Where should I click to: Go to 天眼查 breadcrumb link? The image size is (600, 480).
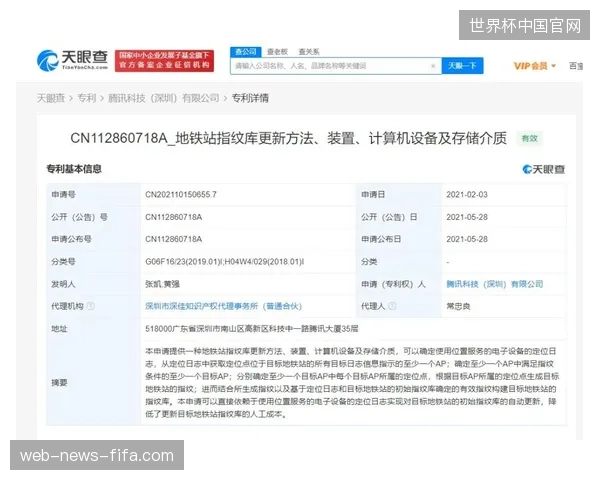(x=51, y=98)
